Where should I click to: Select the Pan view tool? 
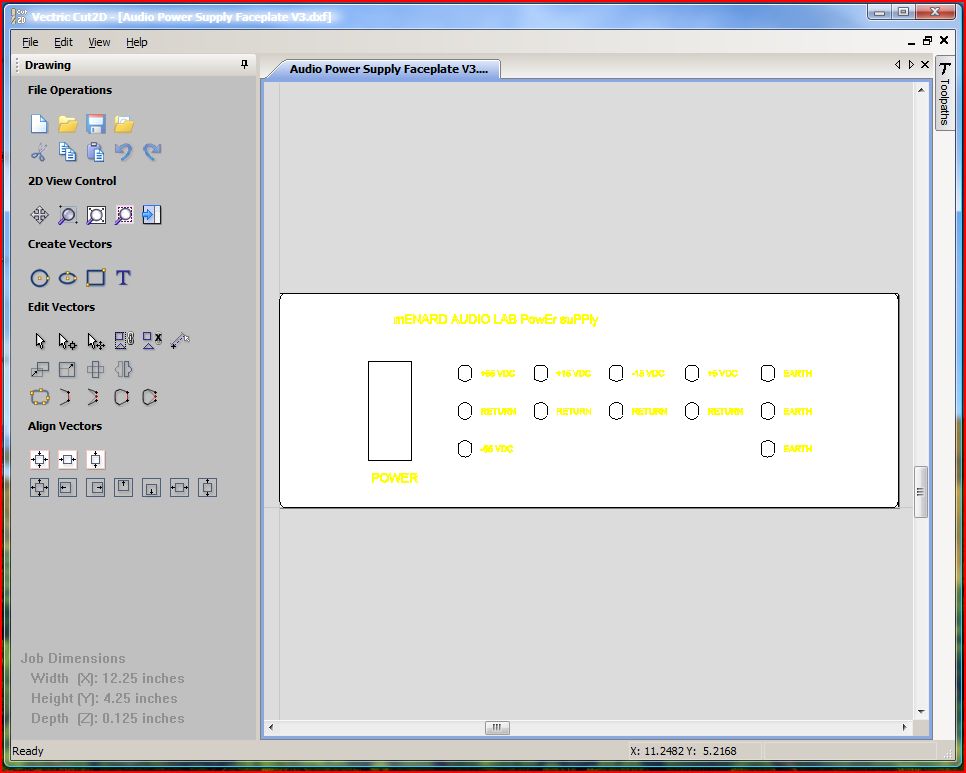tap(39, 215)
